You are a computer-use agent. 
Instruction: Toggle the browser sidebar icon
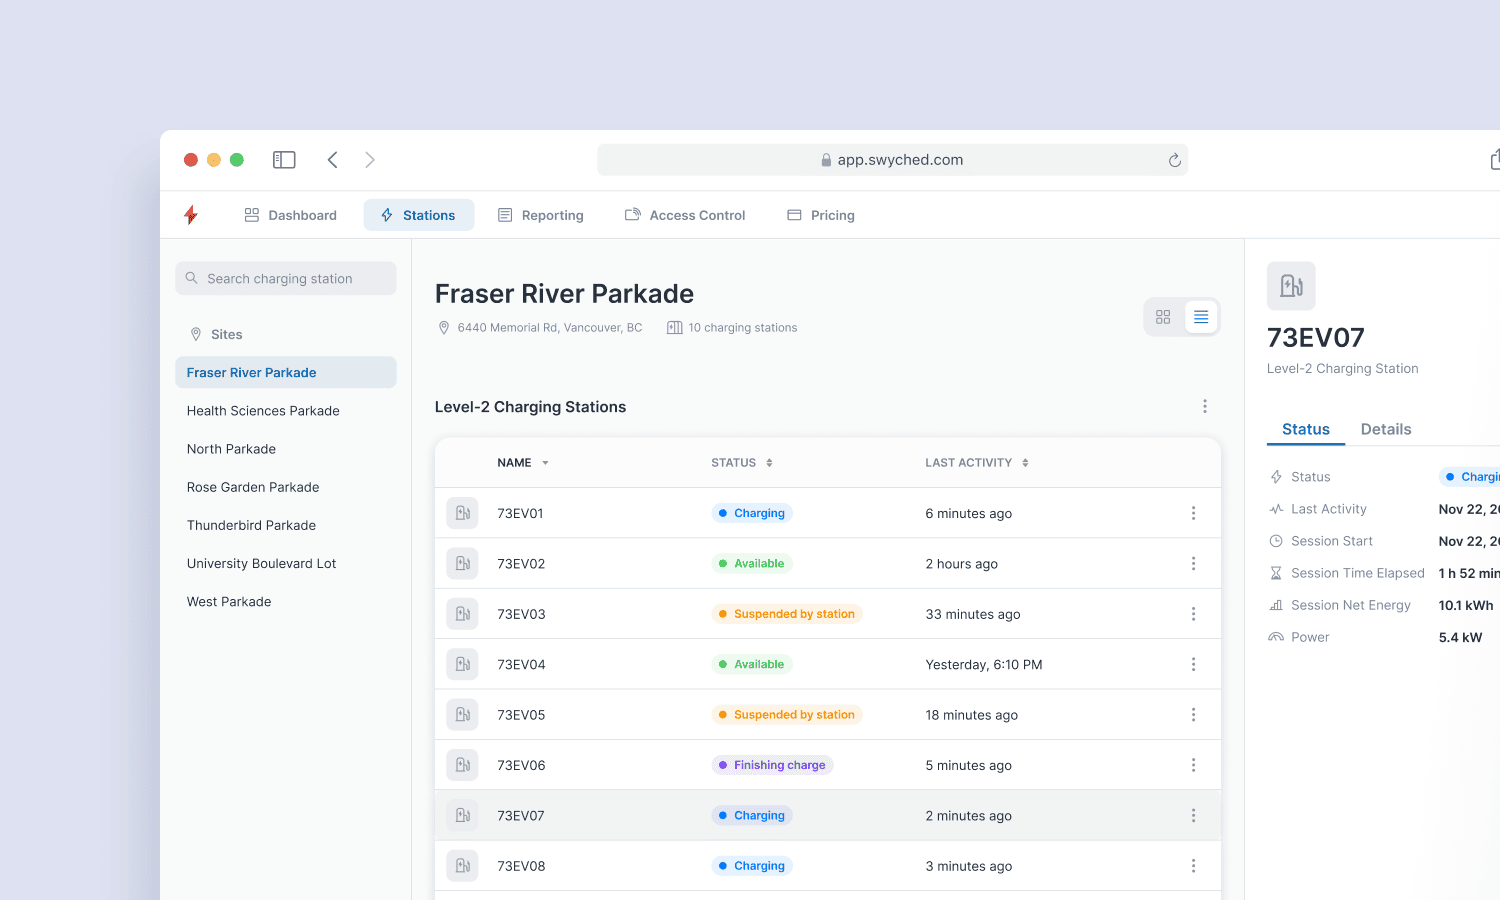pyautogui.click(x=284, y=160)
